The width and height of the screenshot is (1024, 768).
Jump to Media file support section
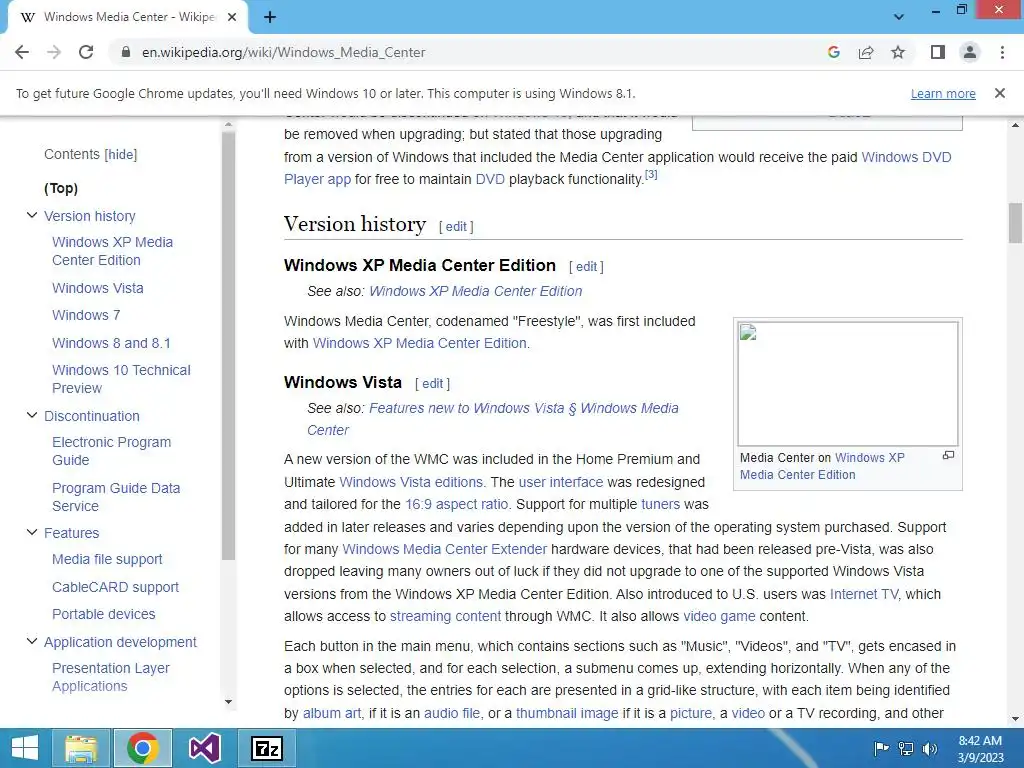tap(107, 560)
